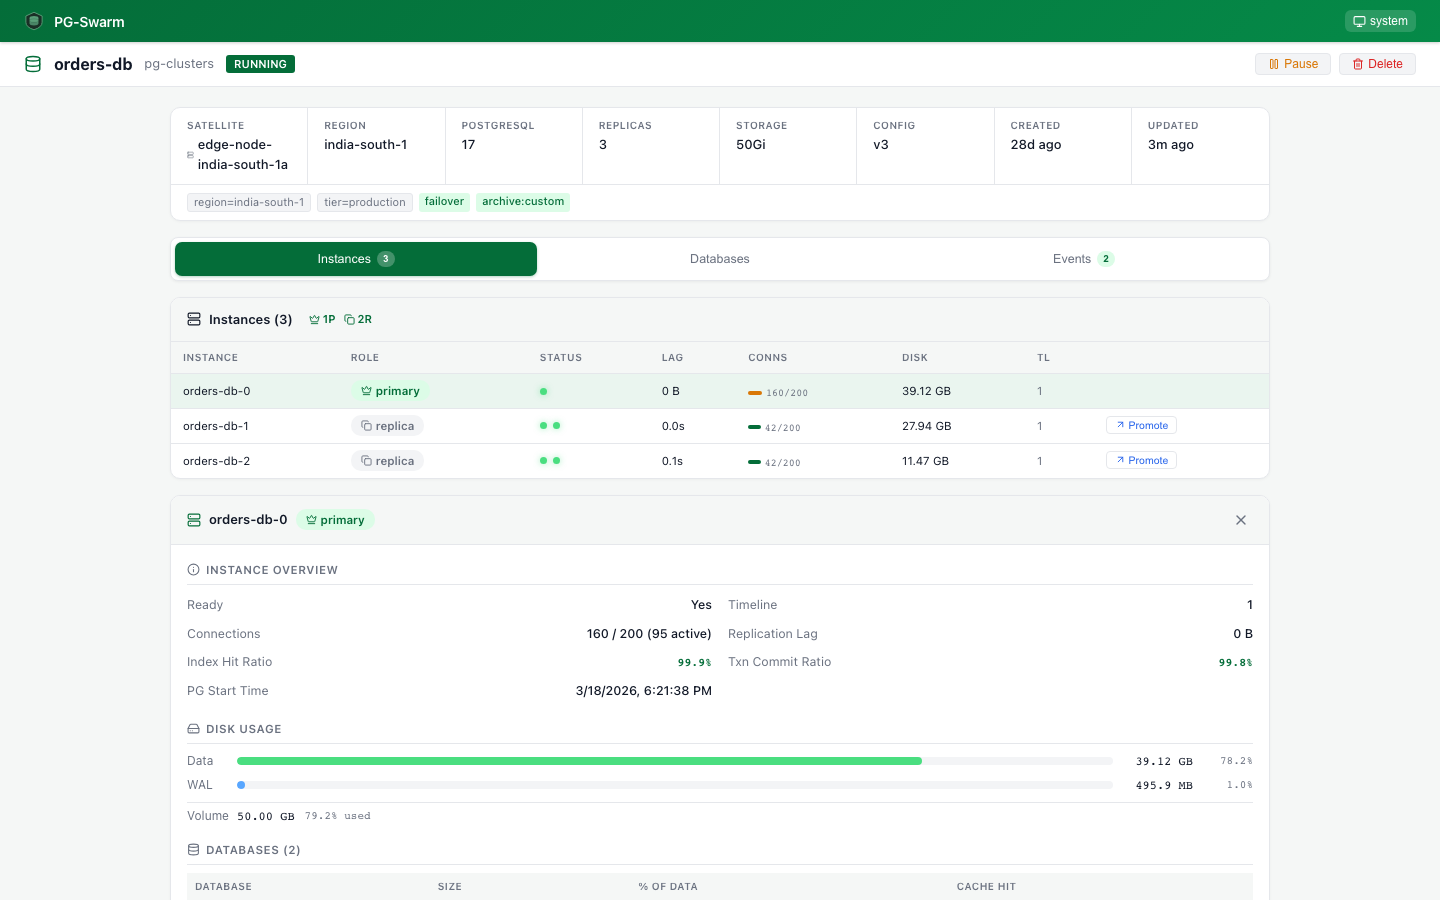This screenshot has height=900, width=1440.
Task: Click the PG Start Time value
Action: (644, 691)
